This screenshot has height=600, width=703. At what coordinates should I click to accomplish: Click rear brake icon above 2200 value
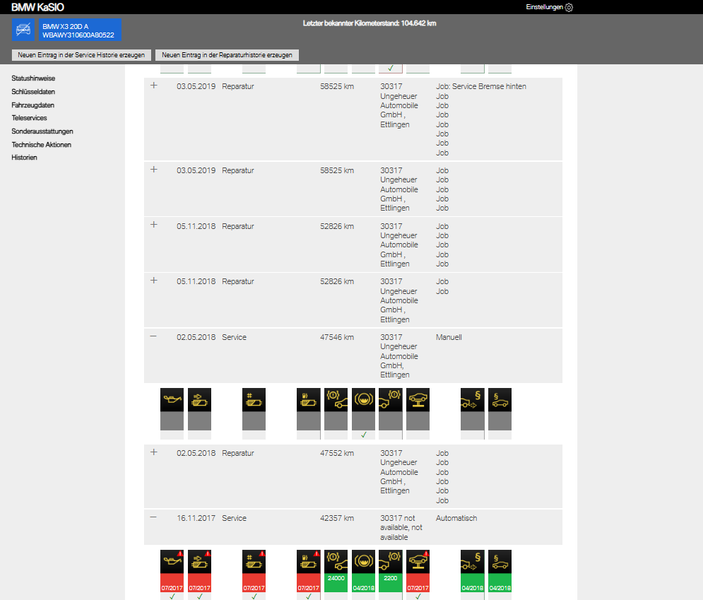click(391, 561)
